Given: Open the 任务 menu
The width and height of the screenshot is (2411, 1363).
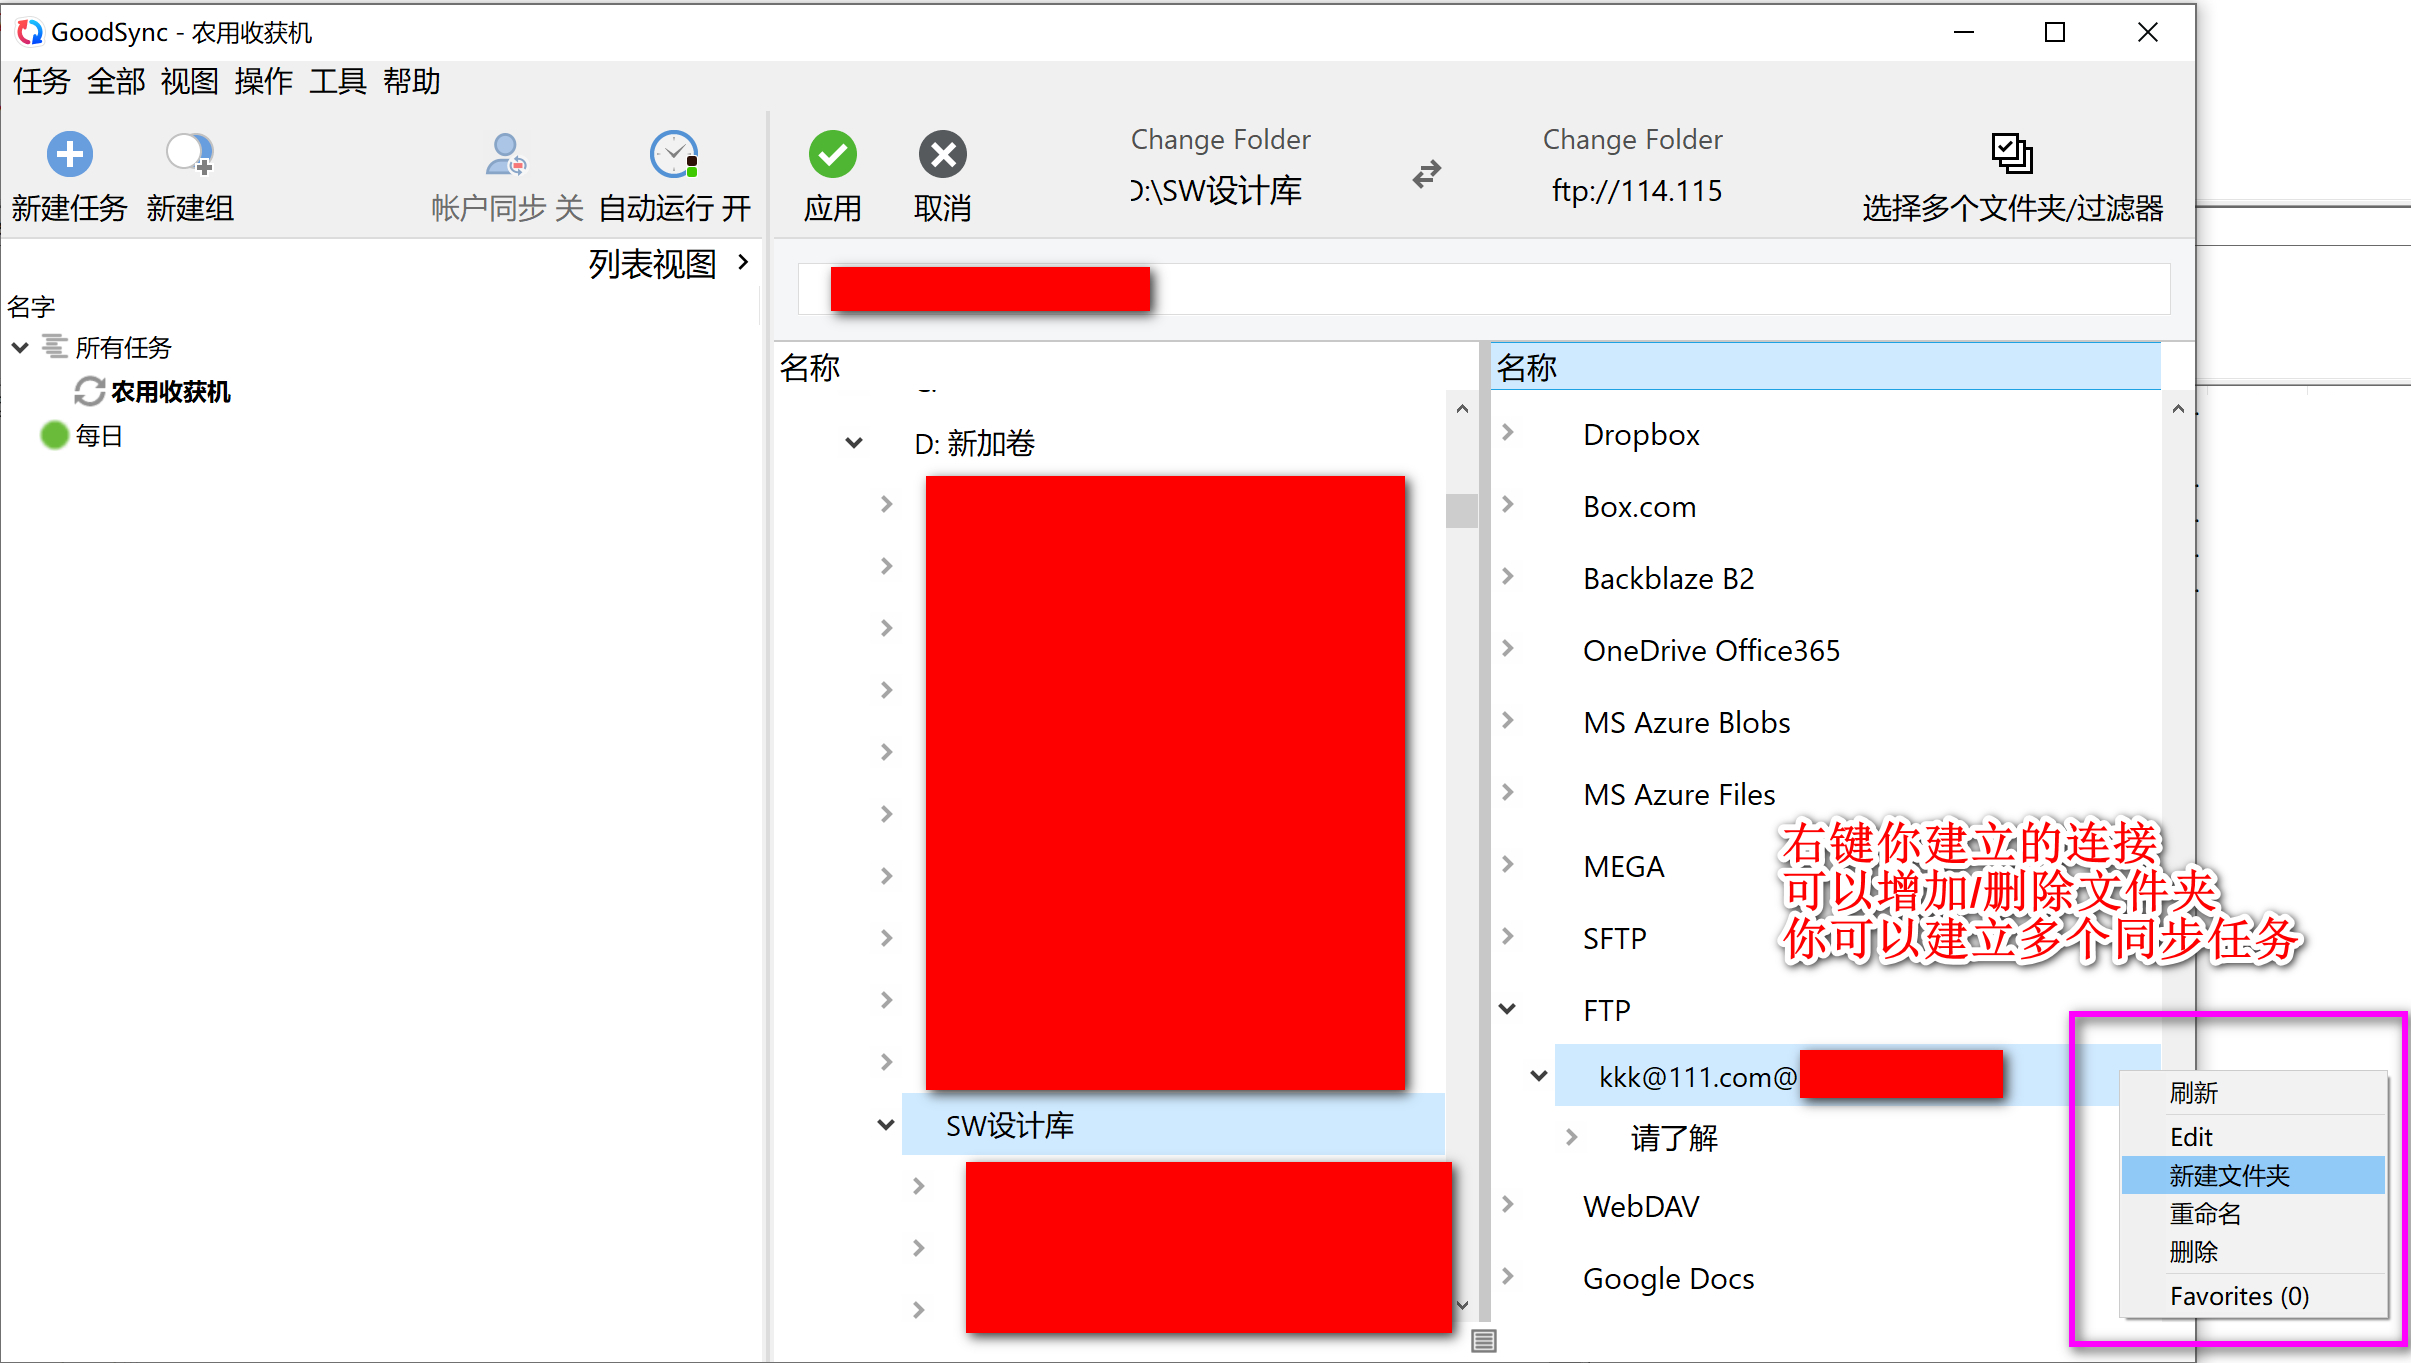Looking at the screenshot, I should point(41,81).
